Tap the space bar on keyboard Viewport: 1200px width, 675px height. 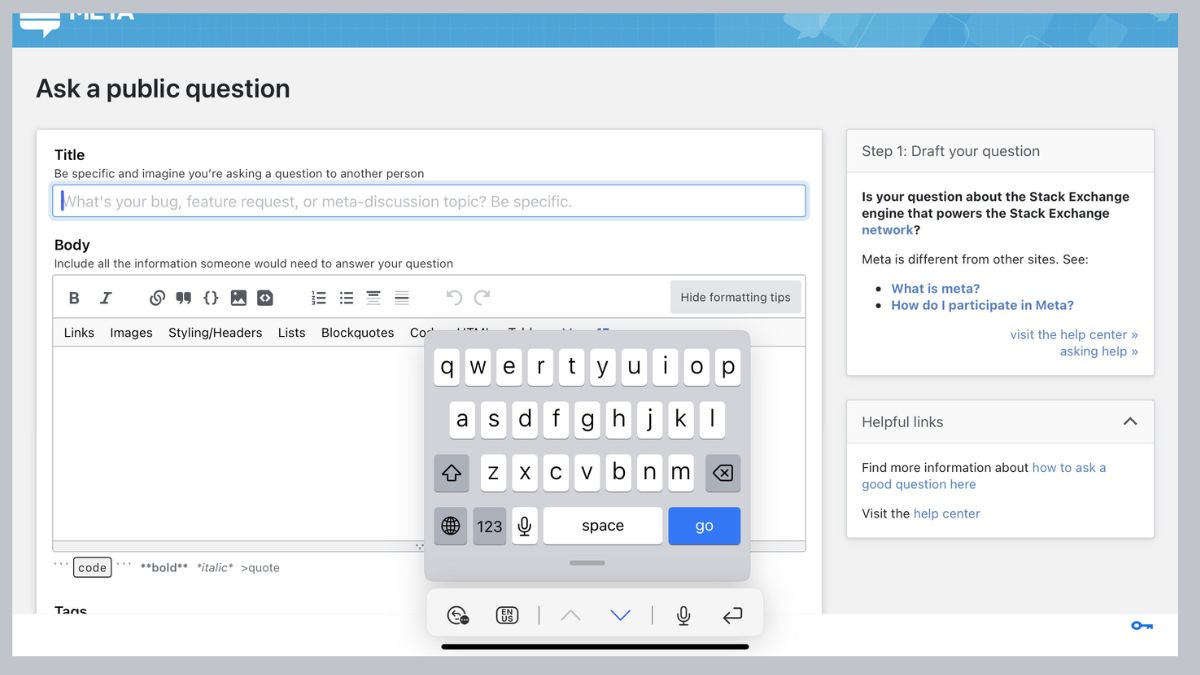pos(603,526)
